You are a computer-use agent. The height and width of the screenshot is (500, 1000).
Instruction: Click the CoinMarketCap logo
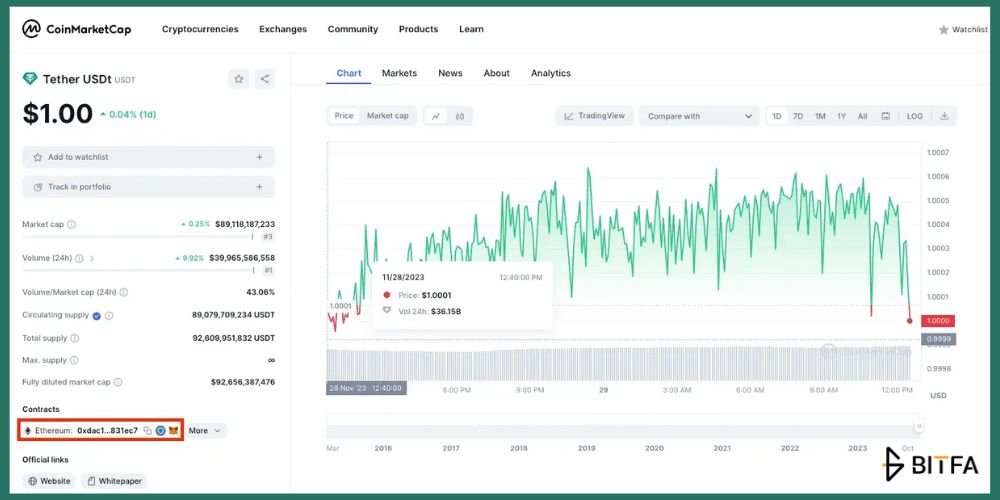[x=77, y=29]
